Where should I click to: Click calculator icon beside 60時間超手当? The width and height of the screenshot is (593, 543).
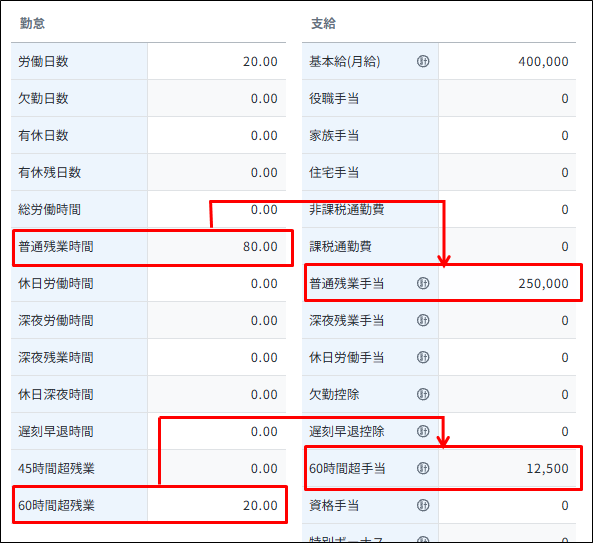point(423,468)
